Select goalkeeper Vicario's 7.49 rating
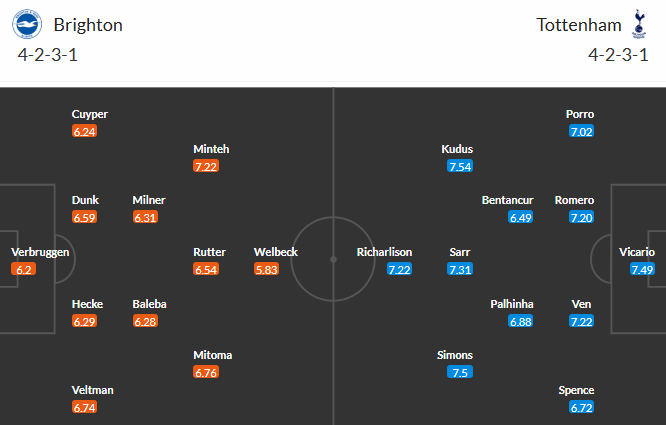Viewport: 666px width, 425px height. coord(642,270)
